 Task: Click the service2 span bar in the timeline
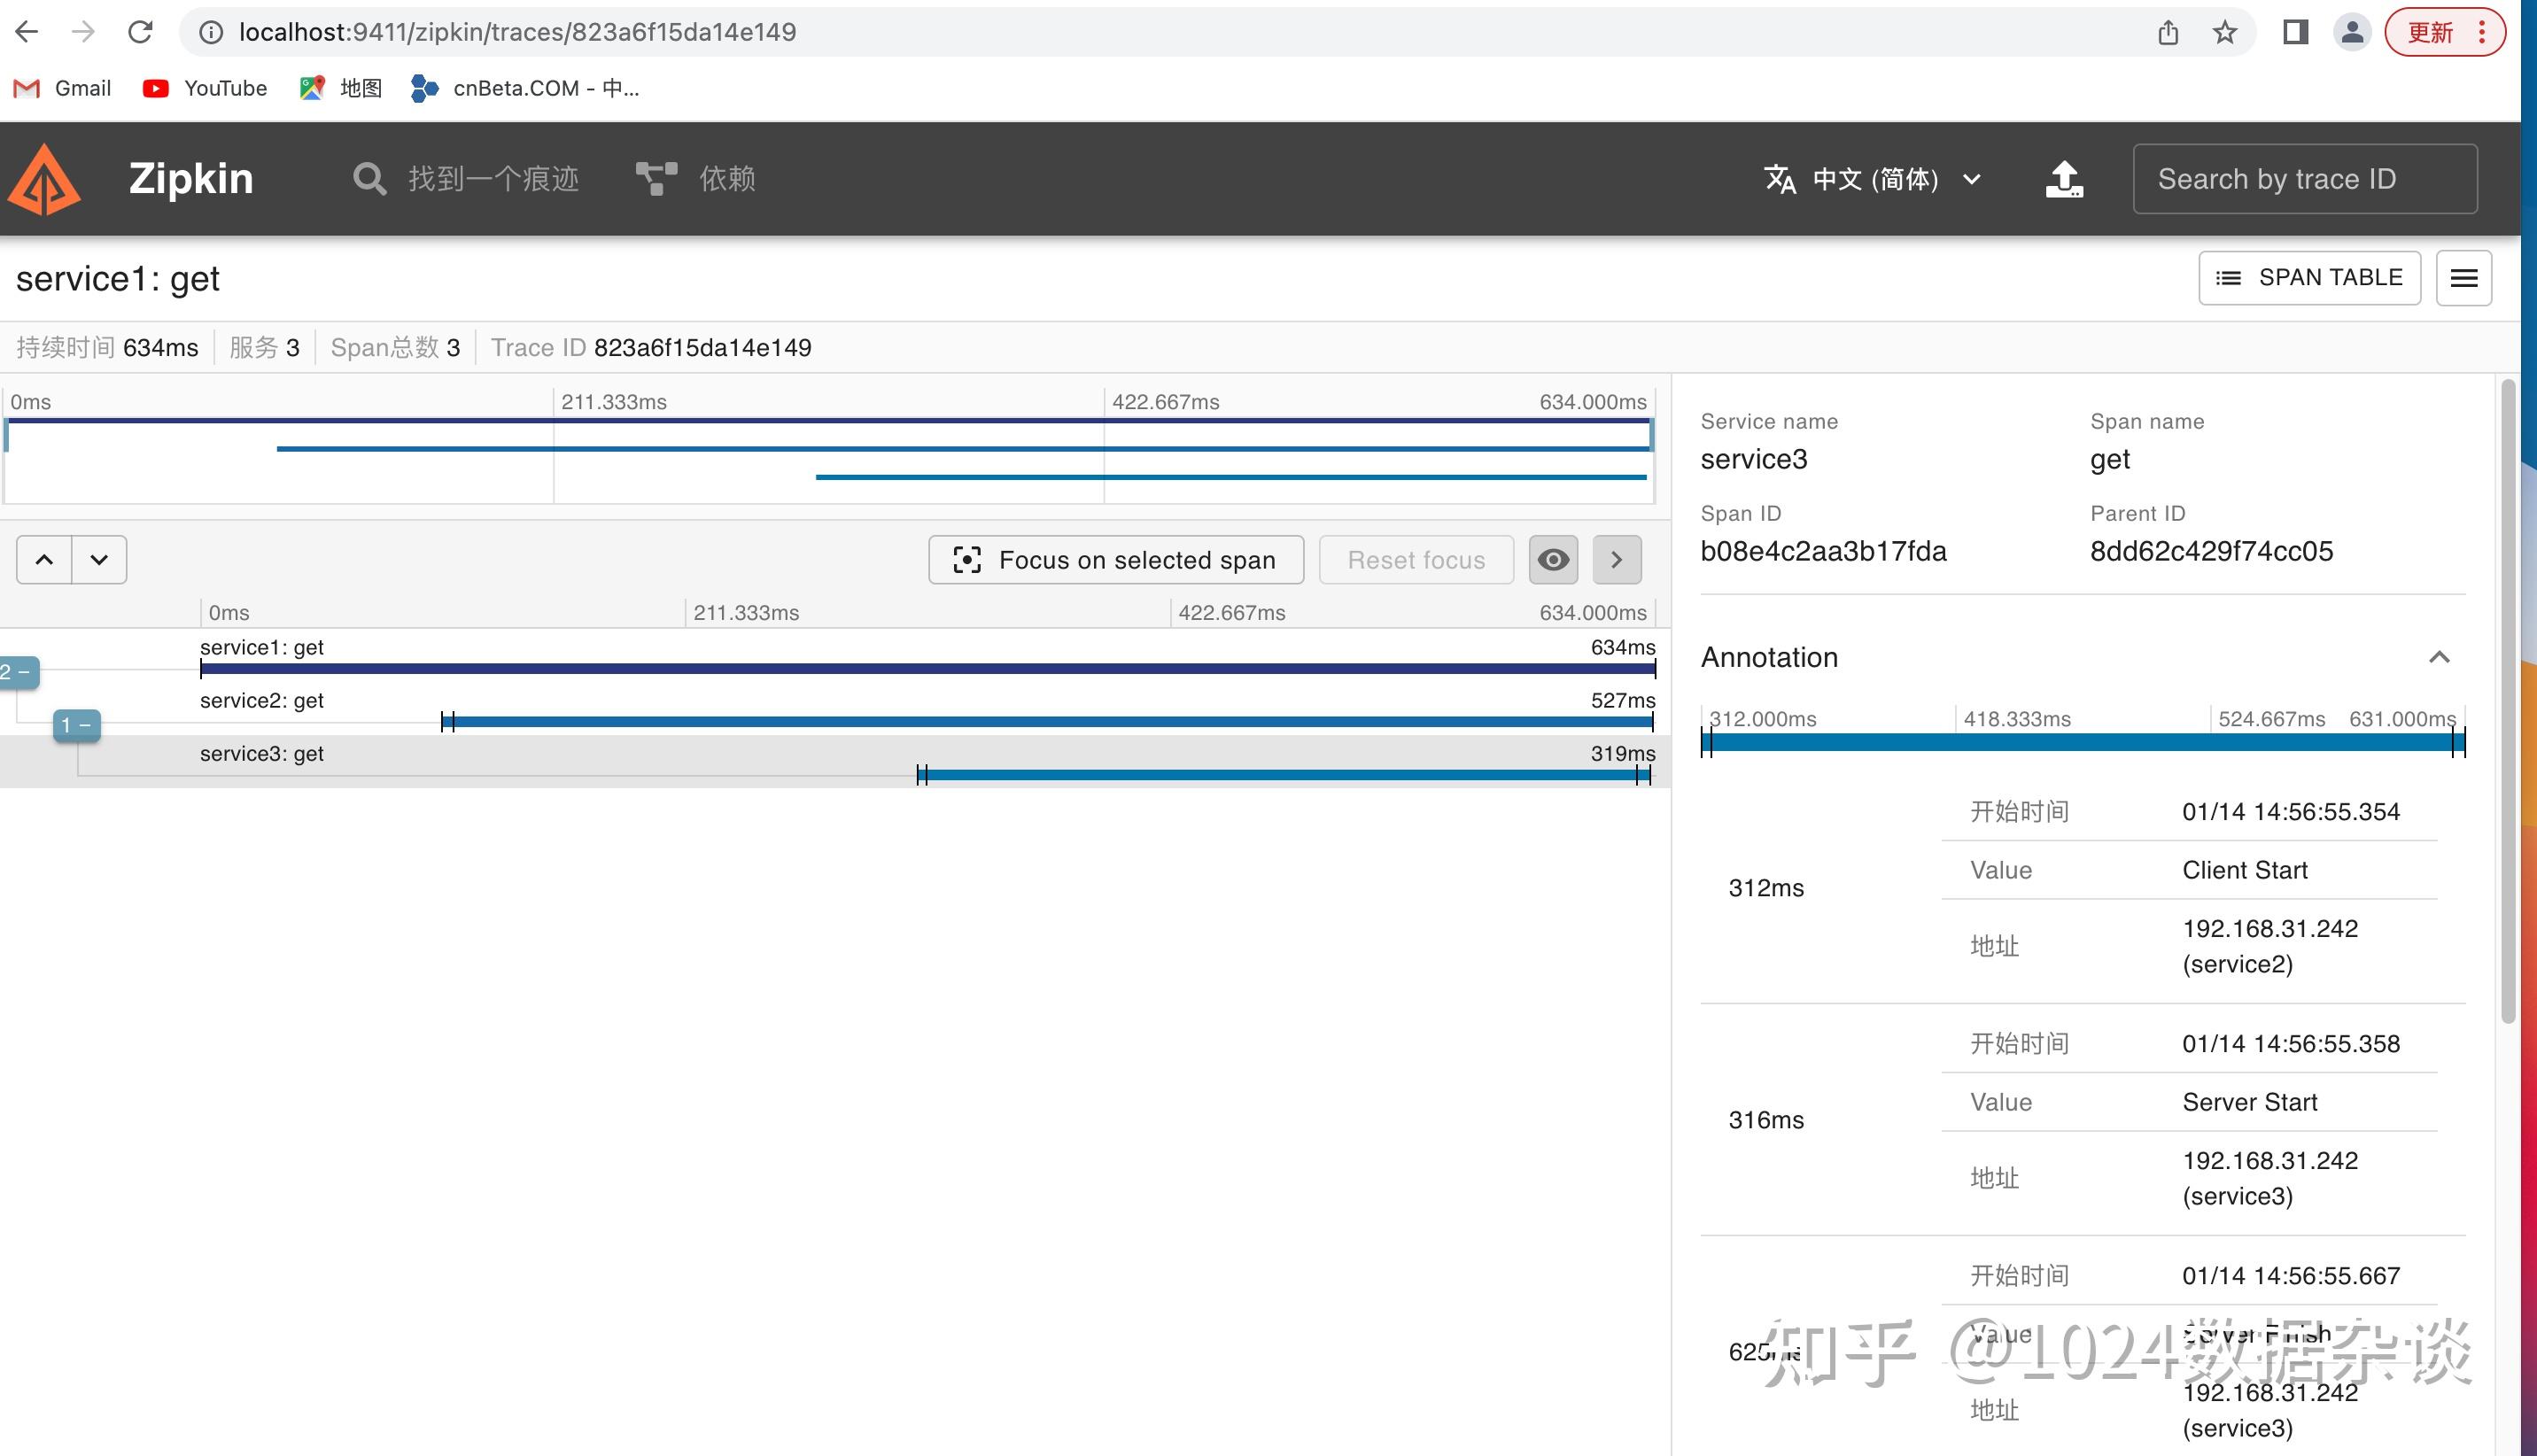1046,721
